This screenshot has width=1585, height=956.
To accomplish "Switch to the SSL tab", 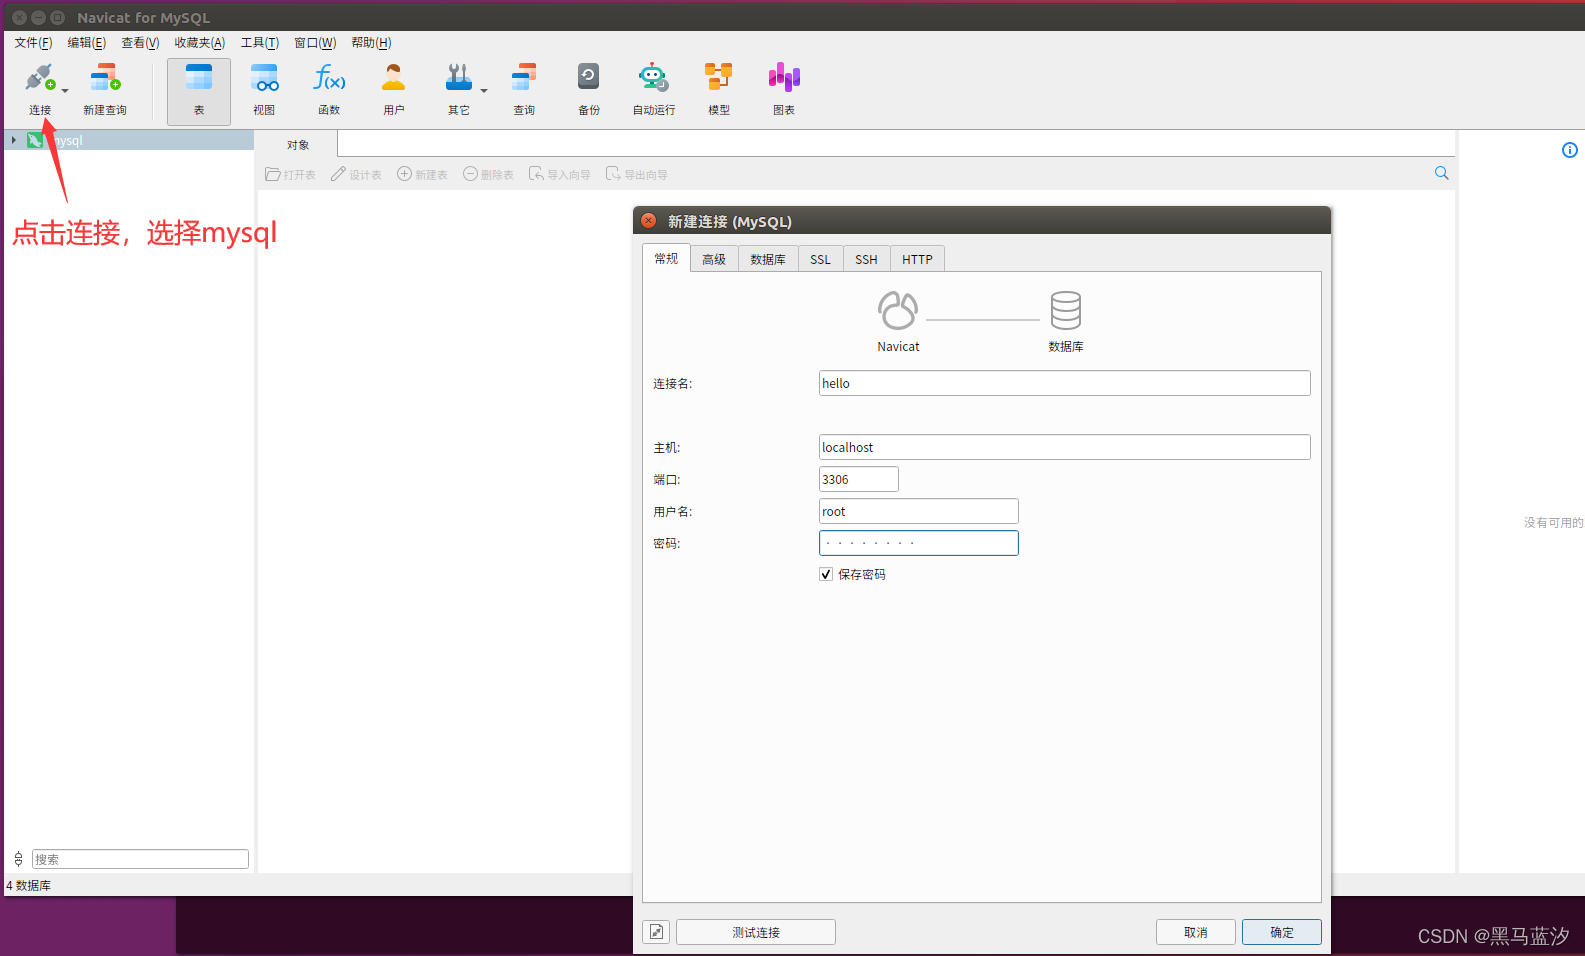I will 820,260.
